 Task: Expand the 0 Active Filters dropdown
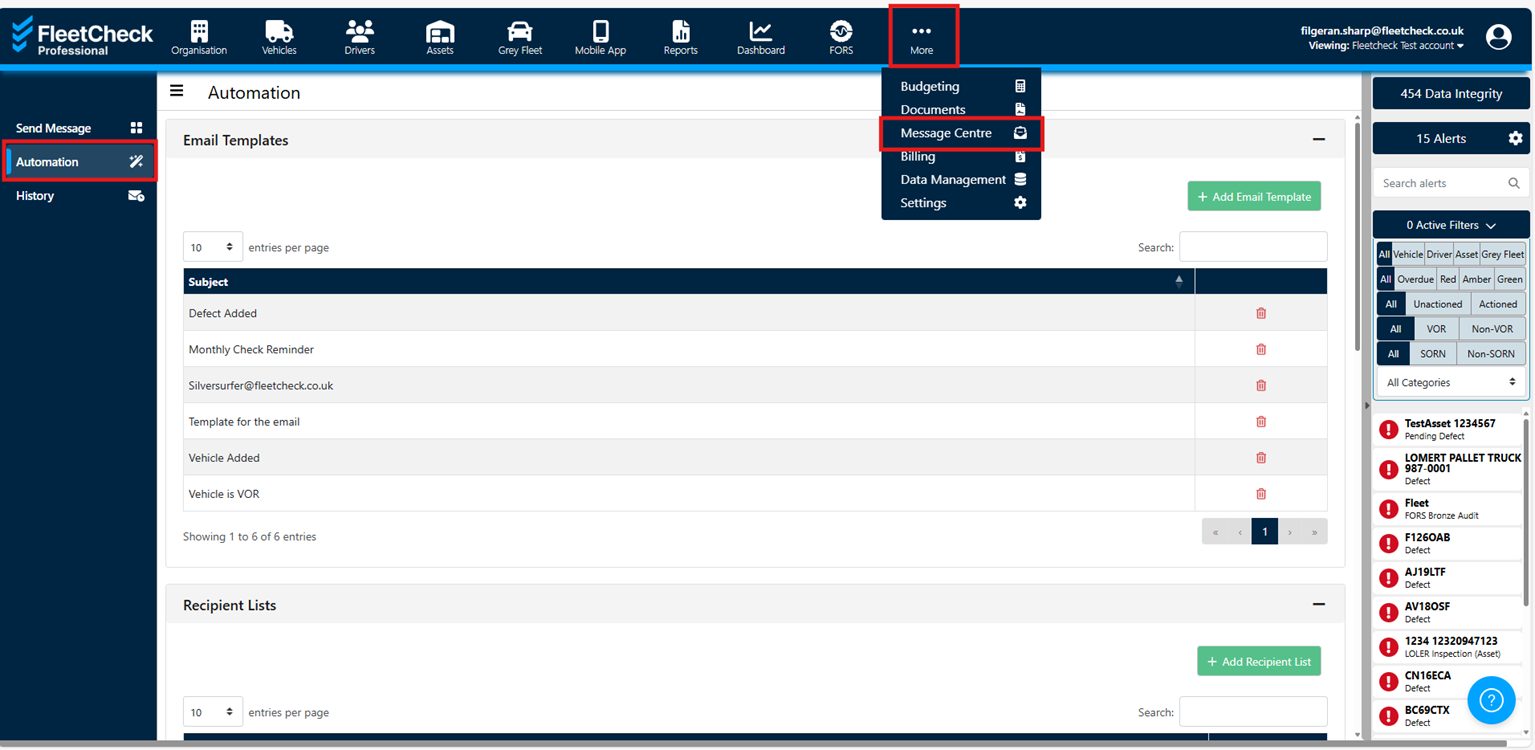point(1450,225)
